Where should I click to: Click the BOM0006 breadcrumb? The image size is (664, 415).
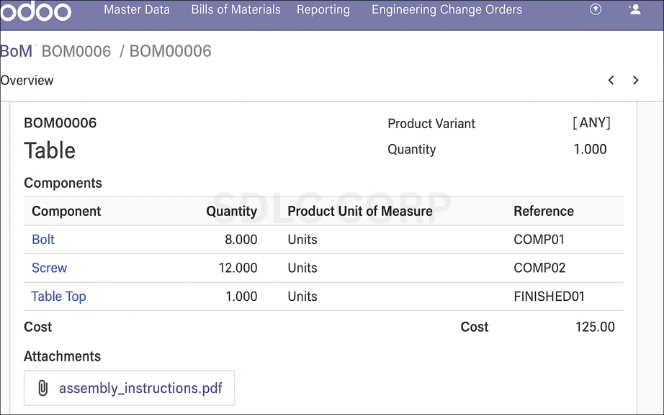click(76, 51)
